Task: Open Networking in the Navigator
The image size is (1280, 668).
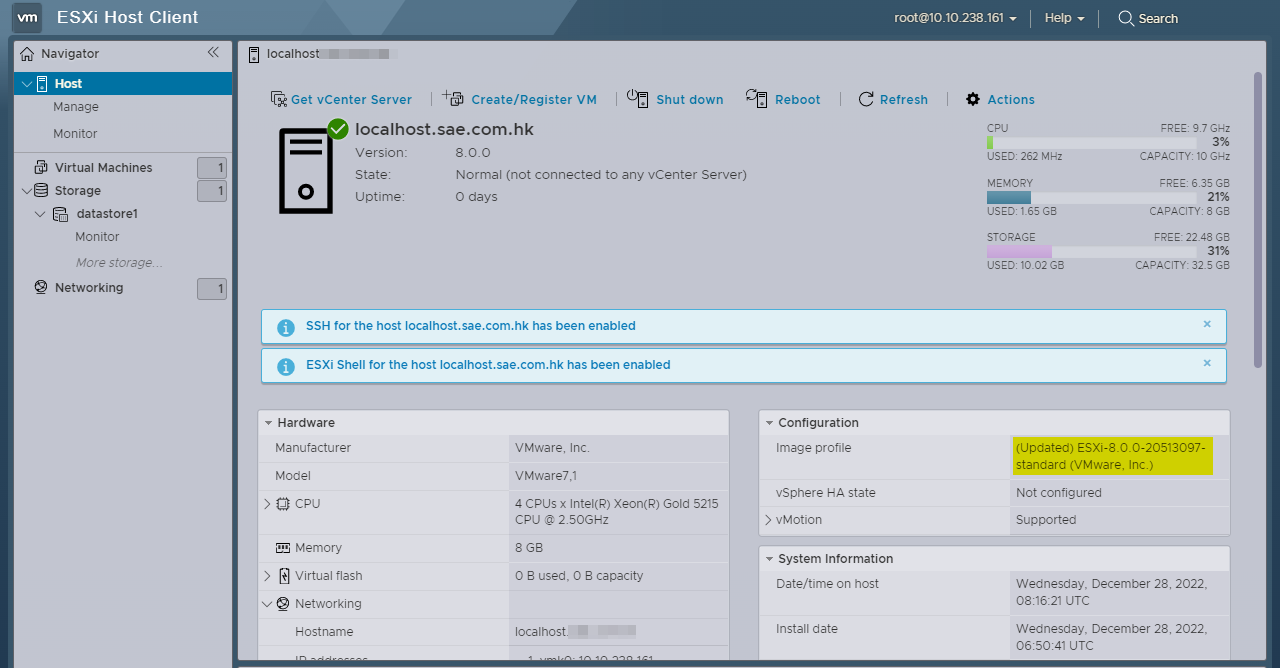Action: (89, 288)
